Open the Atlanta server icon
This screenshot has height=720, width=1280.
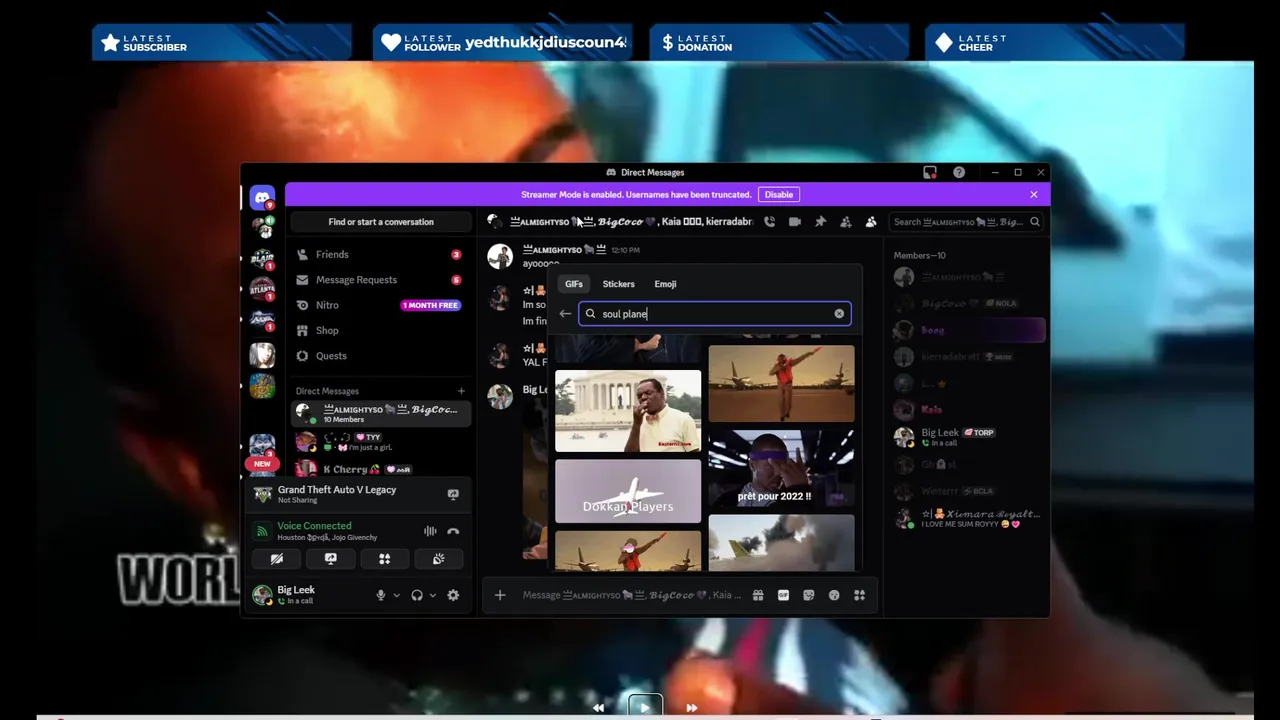pos(262,291)
